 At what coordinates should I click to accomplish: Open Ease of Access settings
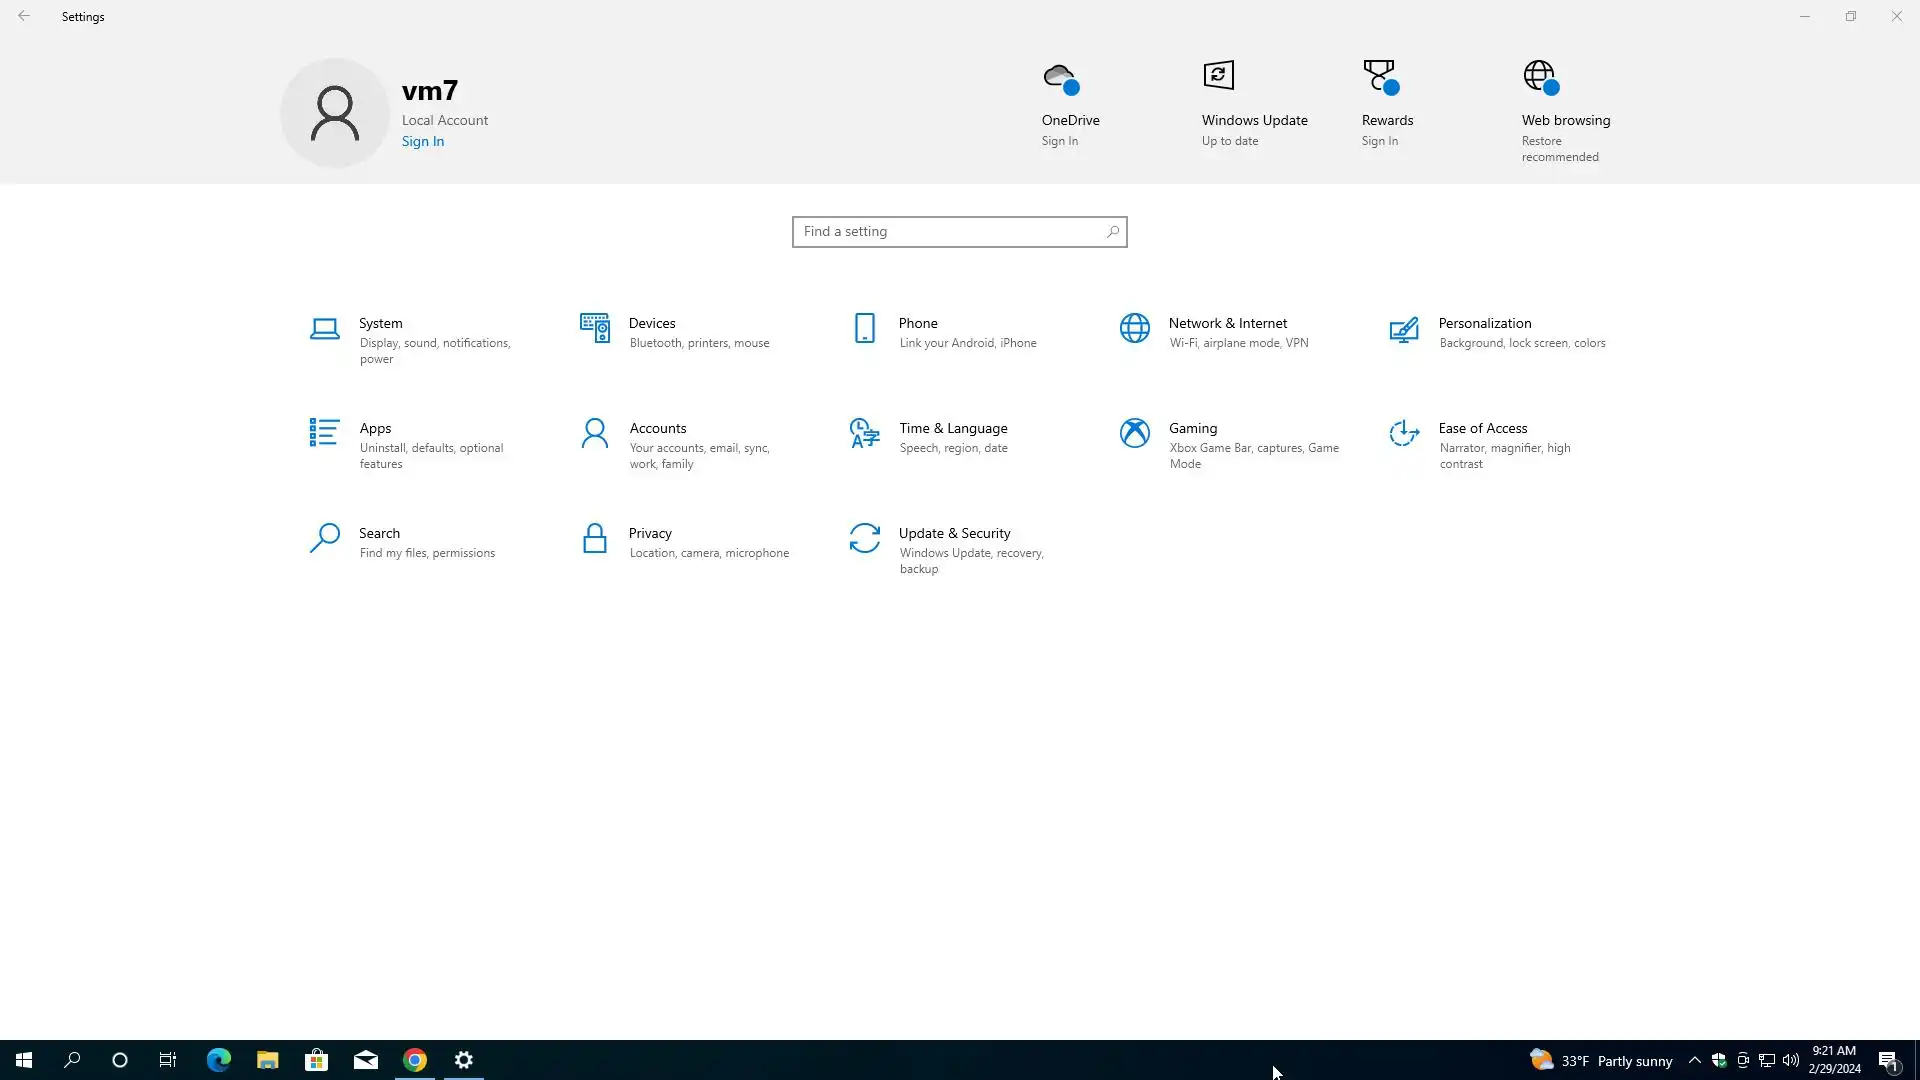tap(1482, 429)
